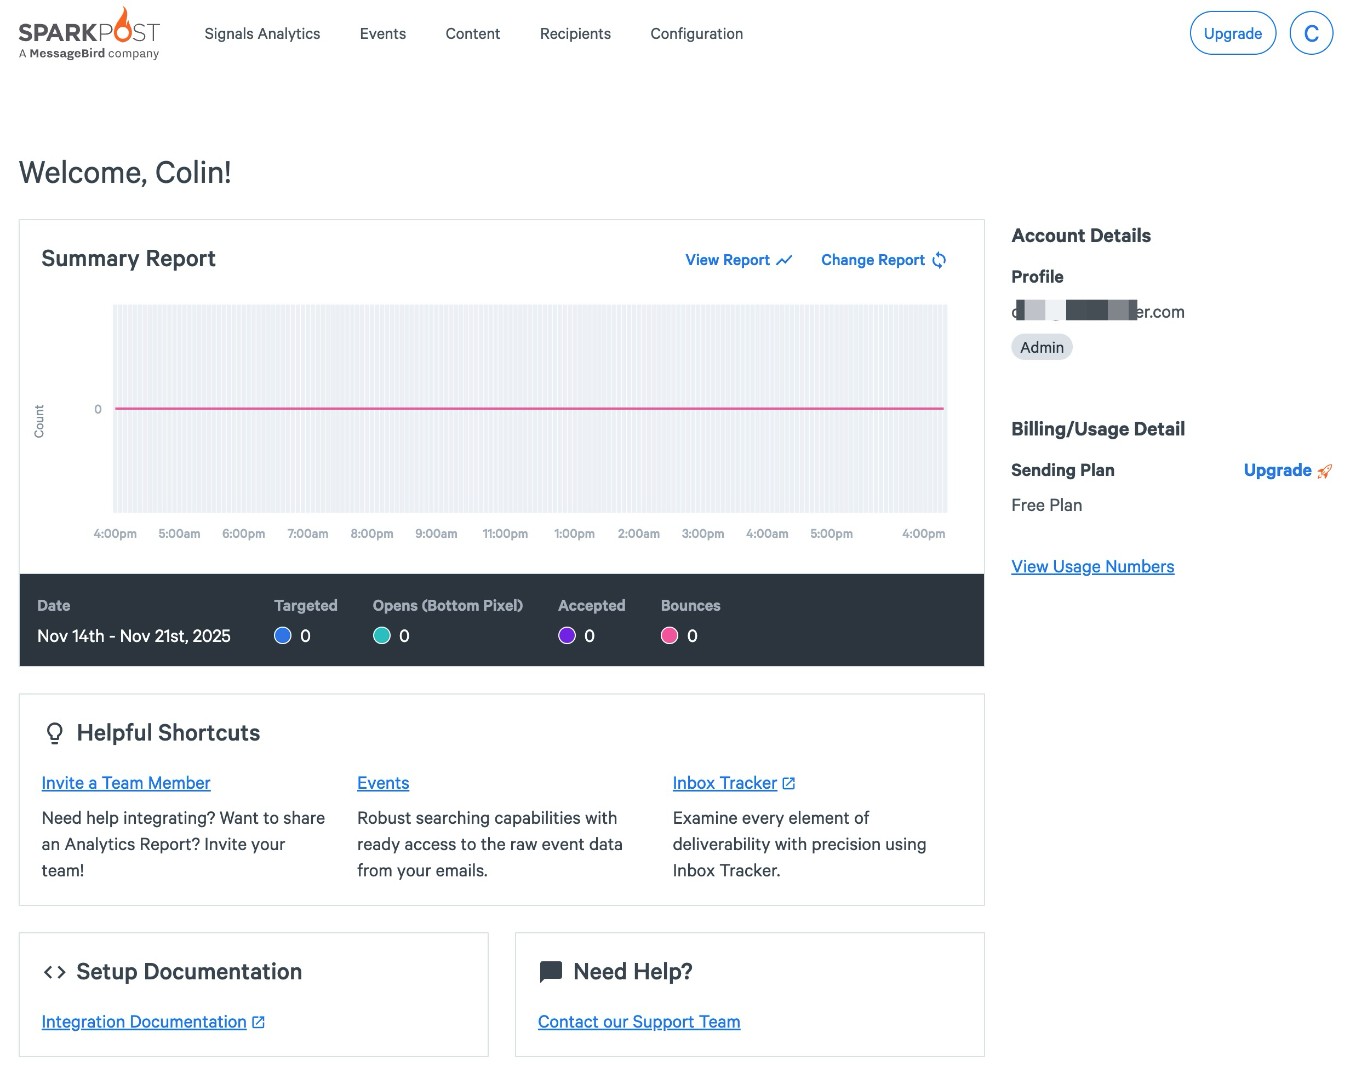This screenshot has width=1350, height=1067.
Task: Click the chat bubble icon by Need Help
Action: pyautogui.click(x=550, y=972)
